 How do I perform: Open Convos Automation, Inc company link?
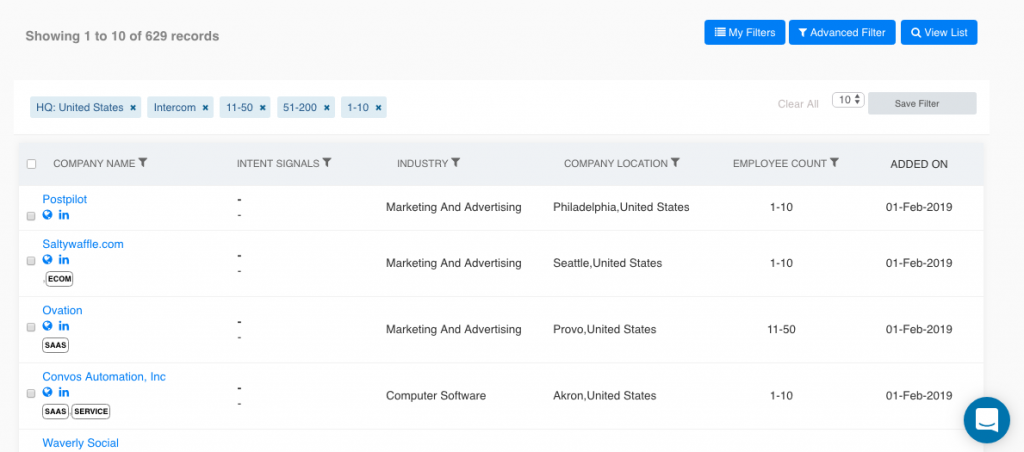tap(104, 377)
